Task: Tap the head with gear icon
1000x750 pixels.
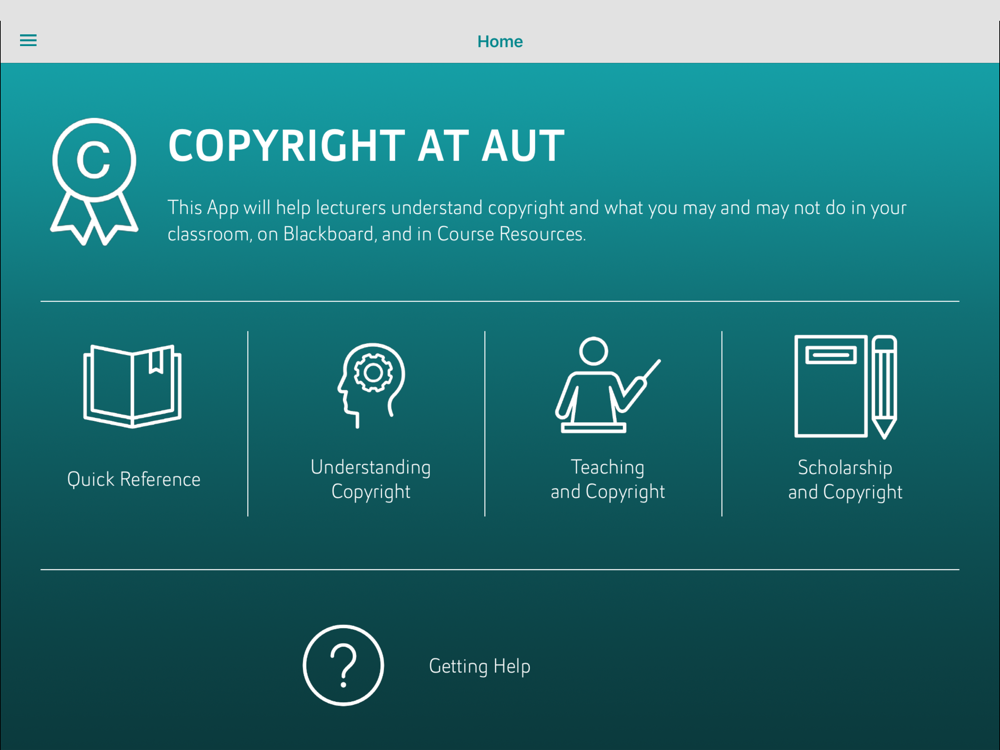Action: (x=371, y=385)
